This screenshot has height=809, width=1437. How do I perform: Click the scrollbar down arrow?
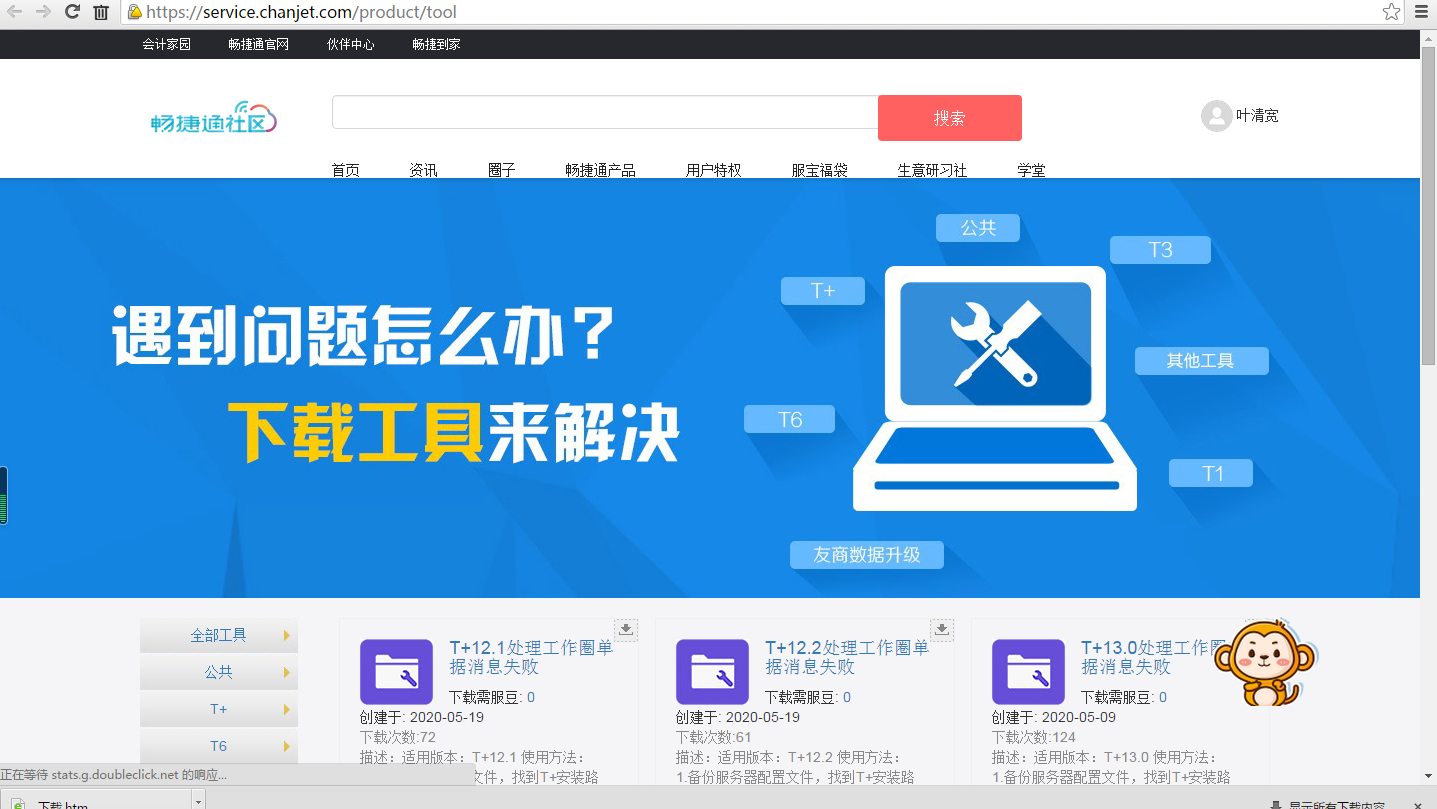point(1429,776)
